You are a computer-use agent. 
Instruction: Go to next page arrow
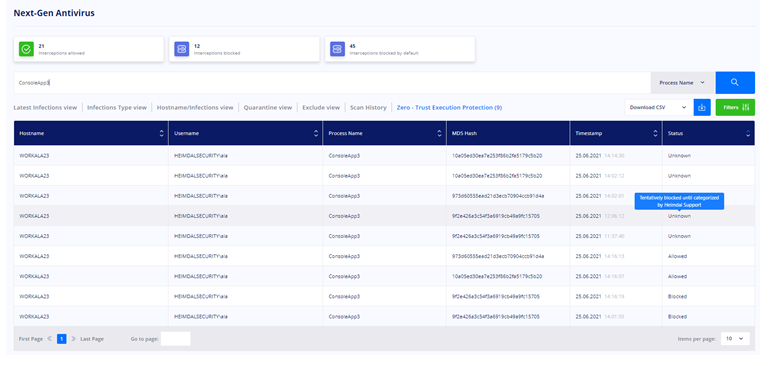click(73, 339)
